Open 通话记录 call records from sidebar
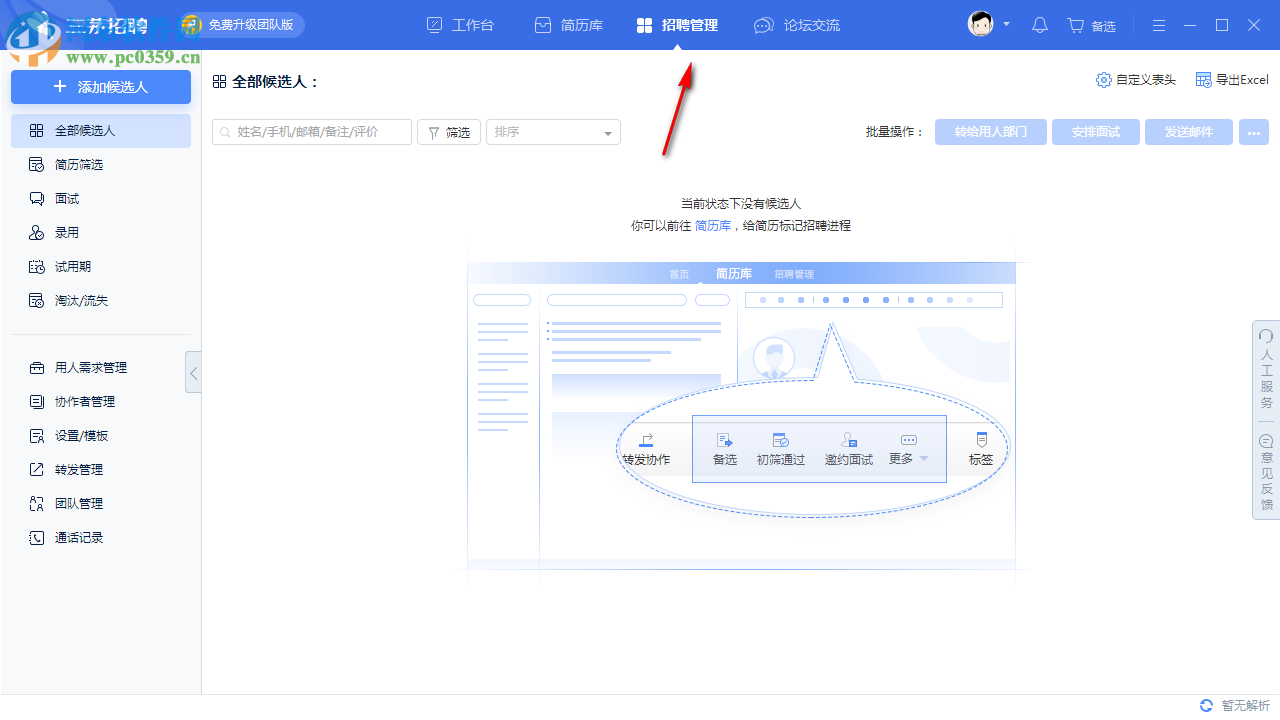Image resolution: width=1280 pixels, height=720 pixels. click(67, 537)
